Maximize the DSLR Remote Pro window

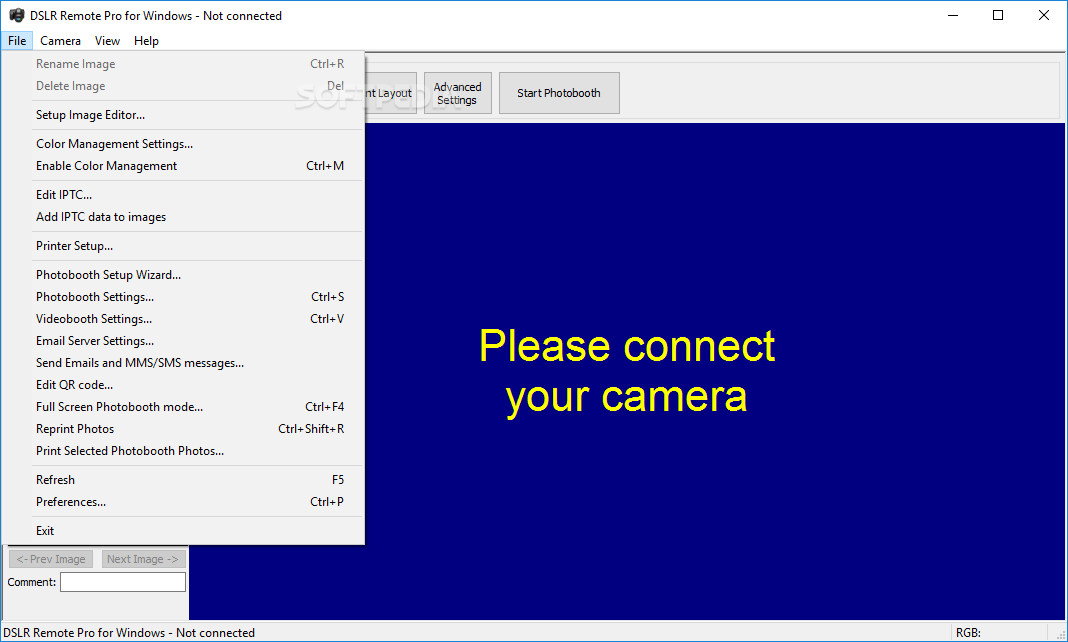[x=998, y=15]
